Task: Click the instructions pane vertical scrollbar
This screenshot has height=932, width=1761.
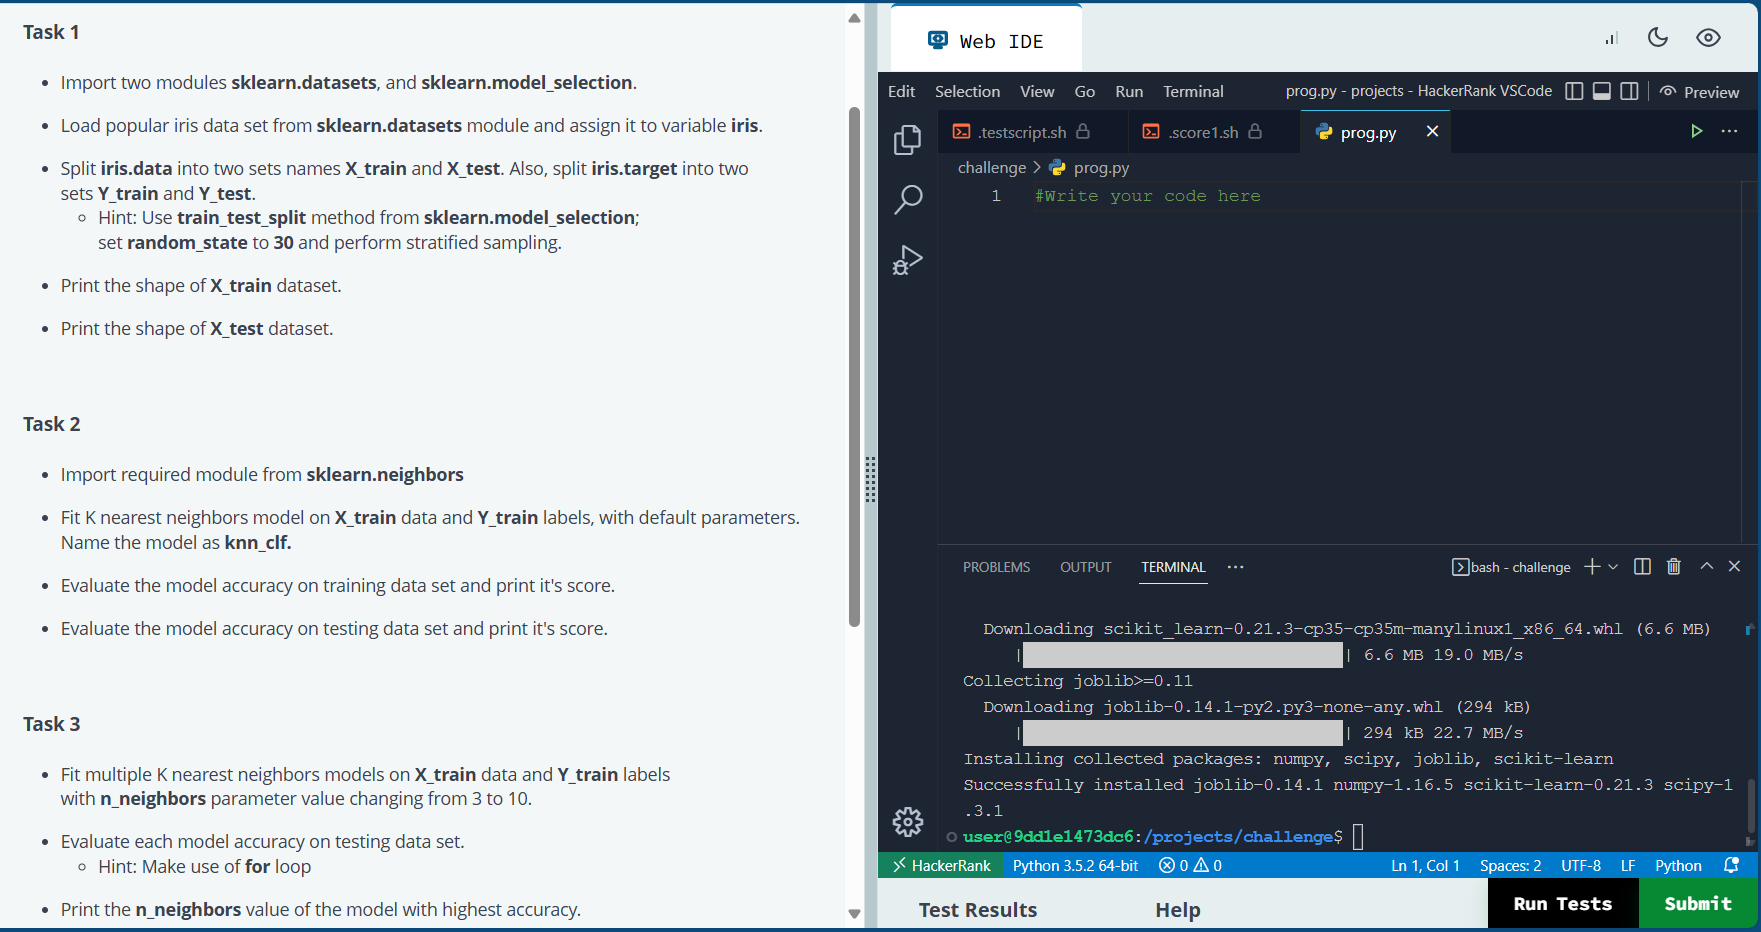Action: tap(854, 366)
